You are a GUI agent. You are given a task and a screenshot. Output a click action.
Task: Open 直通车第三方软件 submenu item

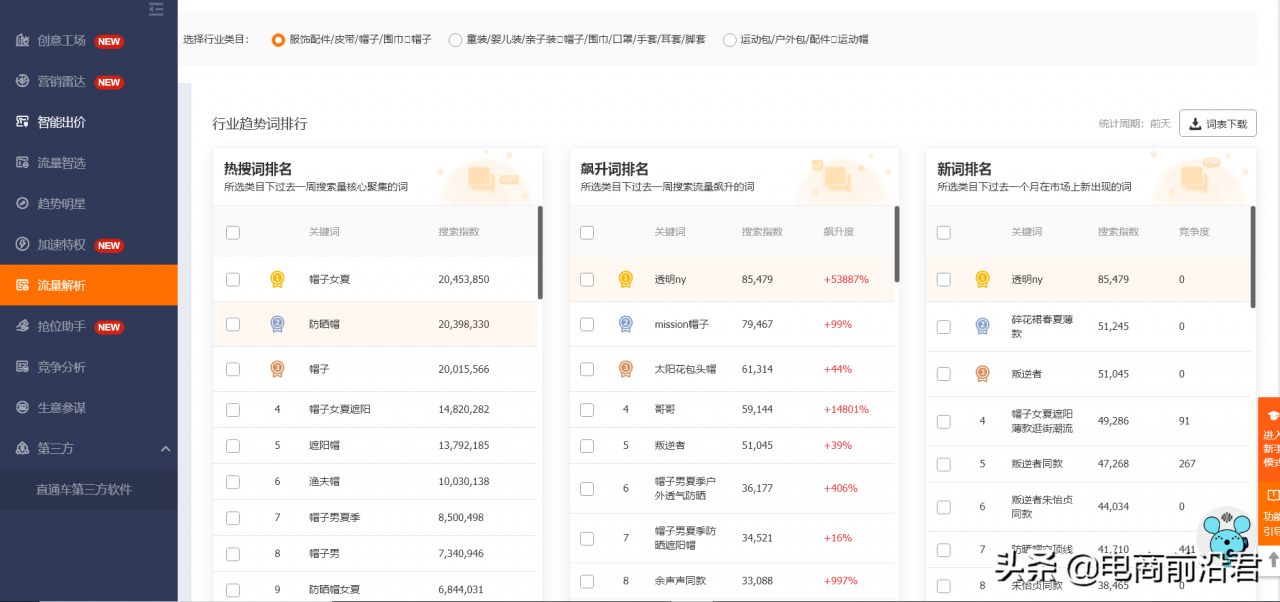click(86, 490)
